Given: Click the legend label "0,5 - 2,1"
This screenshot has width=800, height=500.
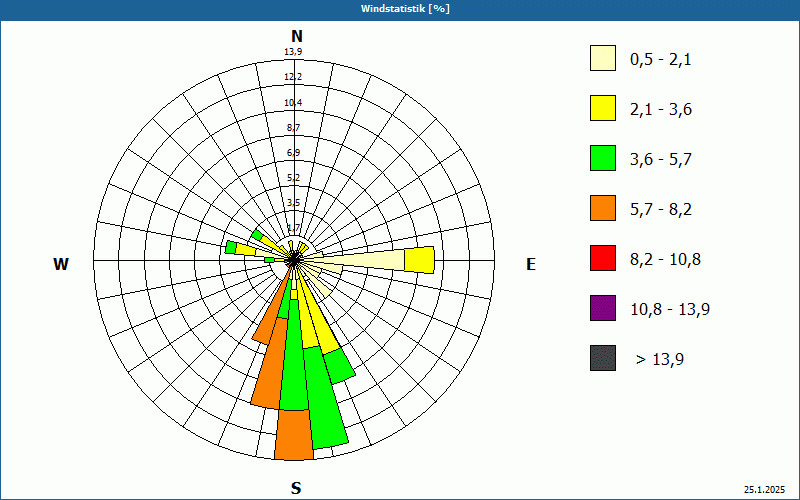Looking at the screenshot, I should pos(661,60).
